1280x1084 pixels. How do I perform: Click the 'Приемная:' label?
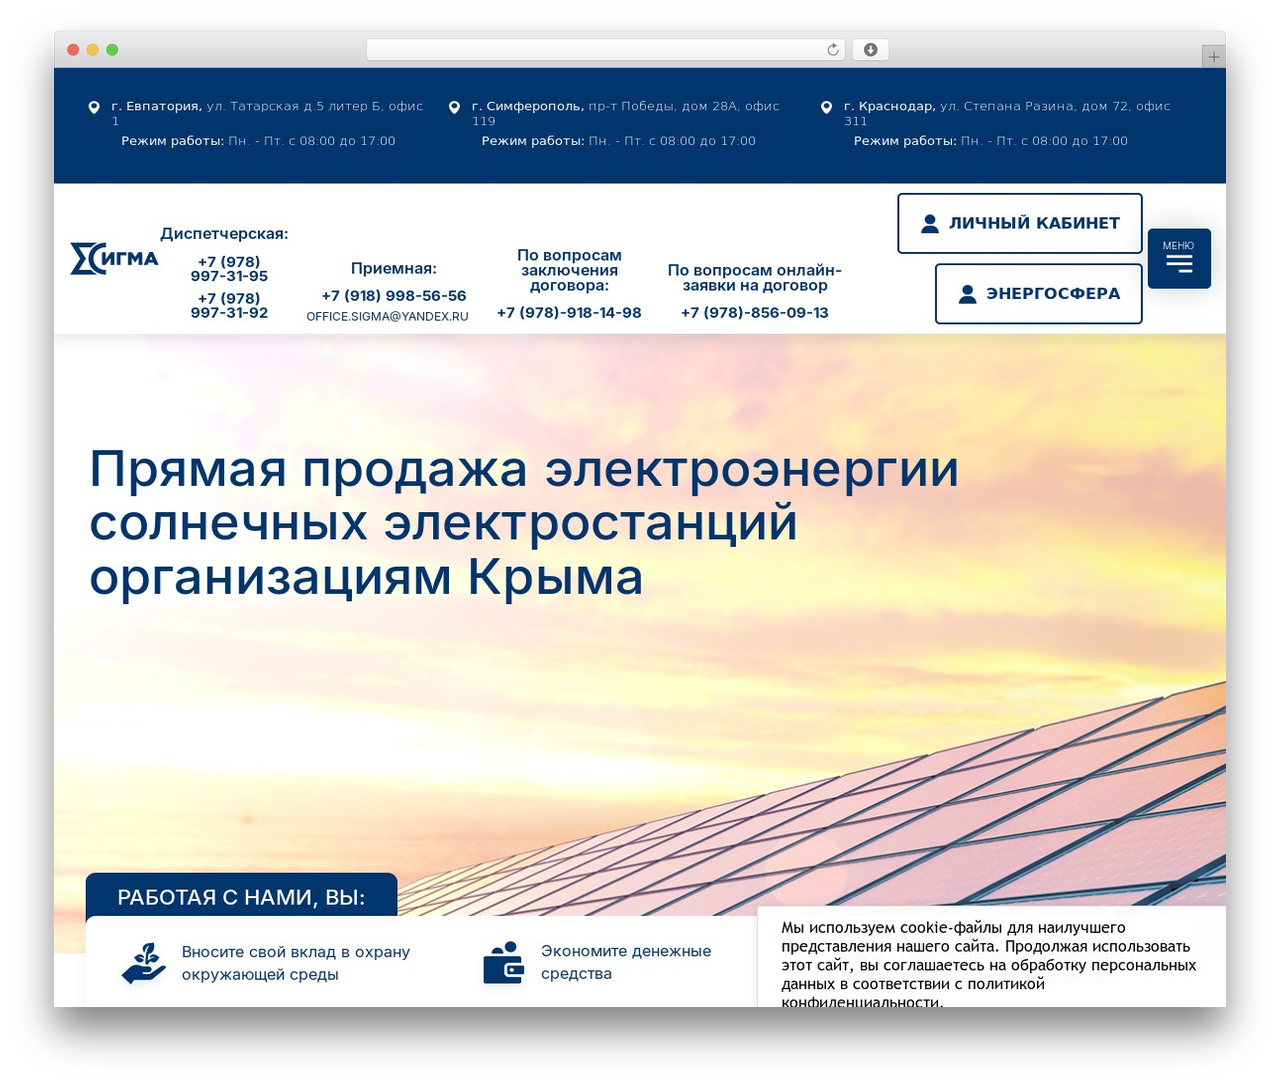tap(394, 268)
